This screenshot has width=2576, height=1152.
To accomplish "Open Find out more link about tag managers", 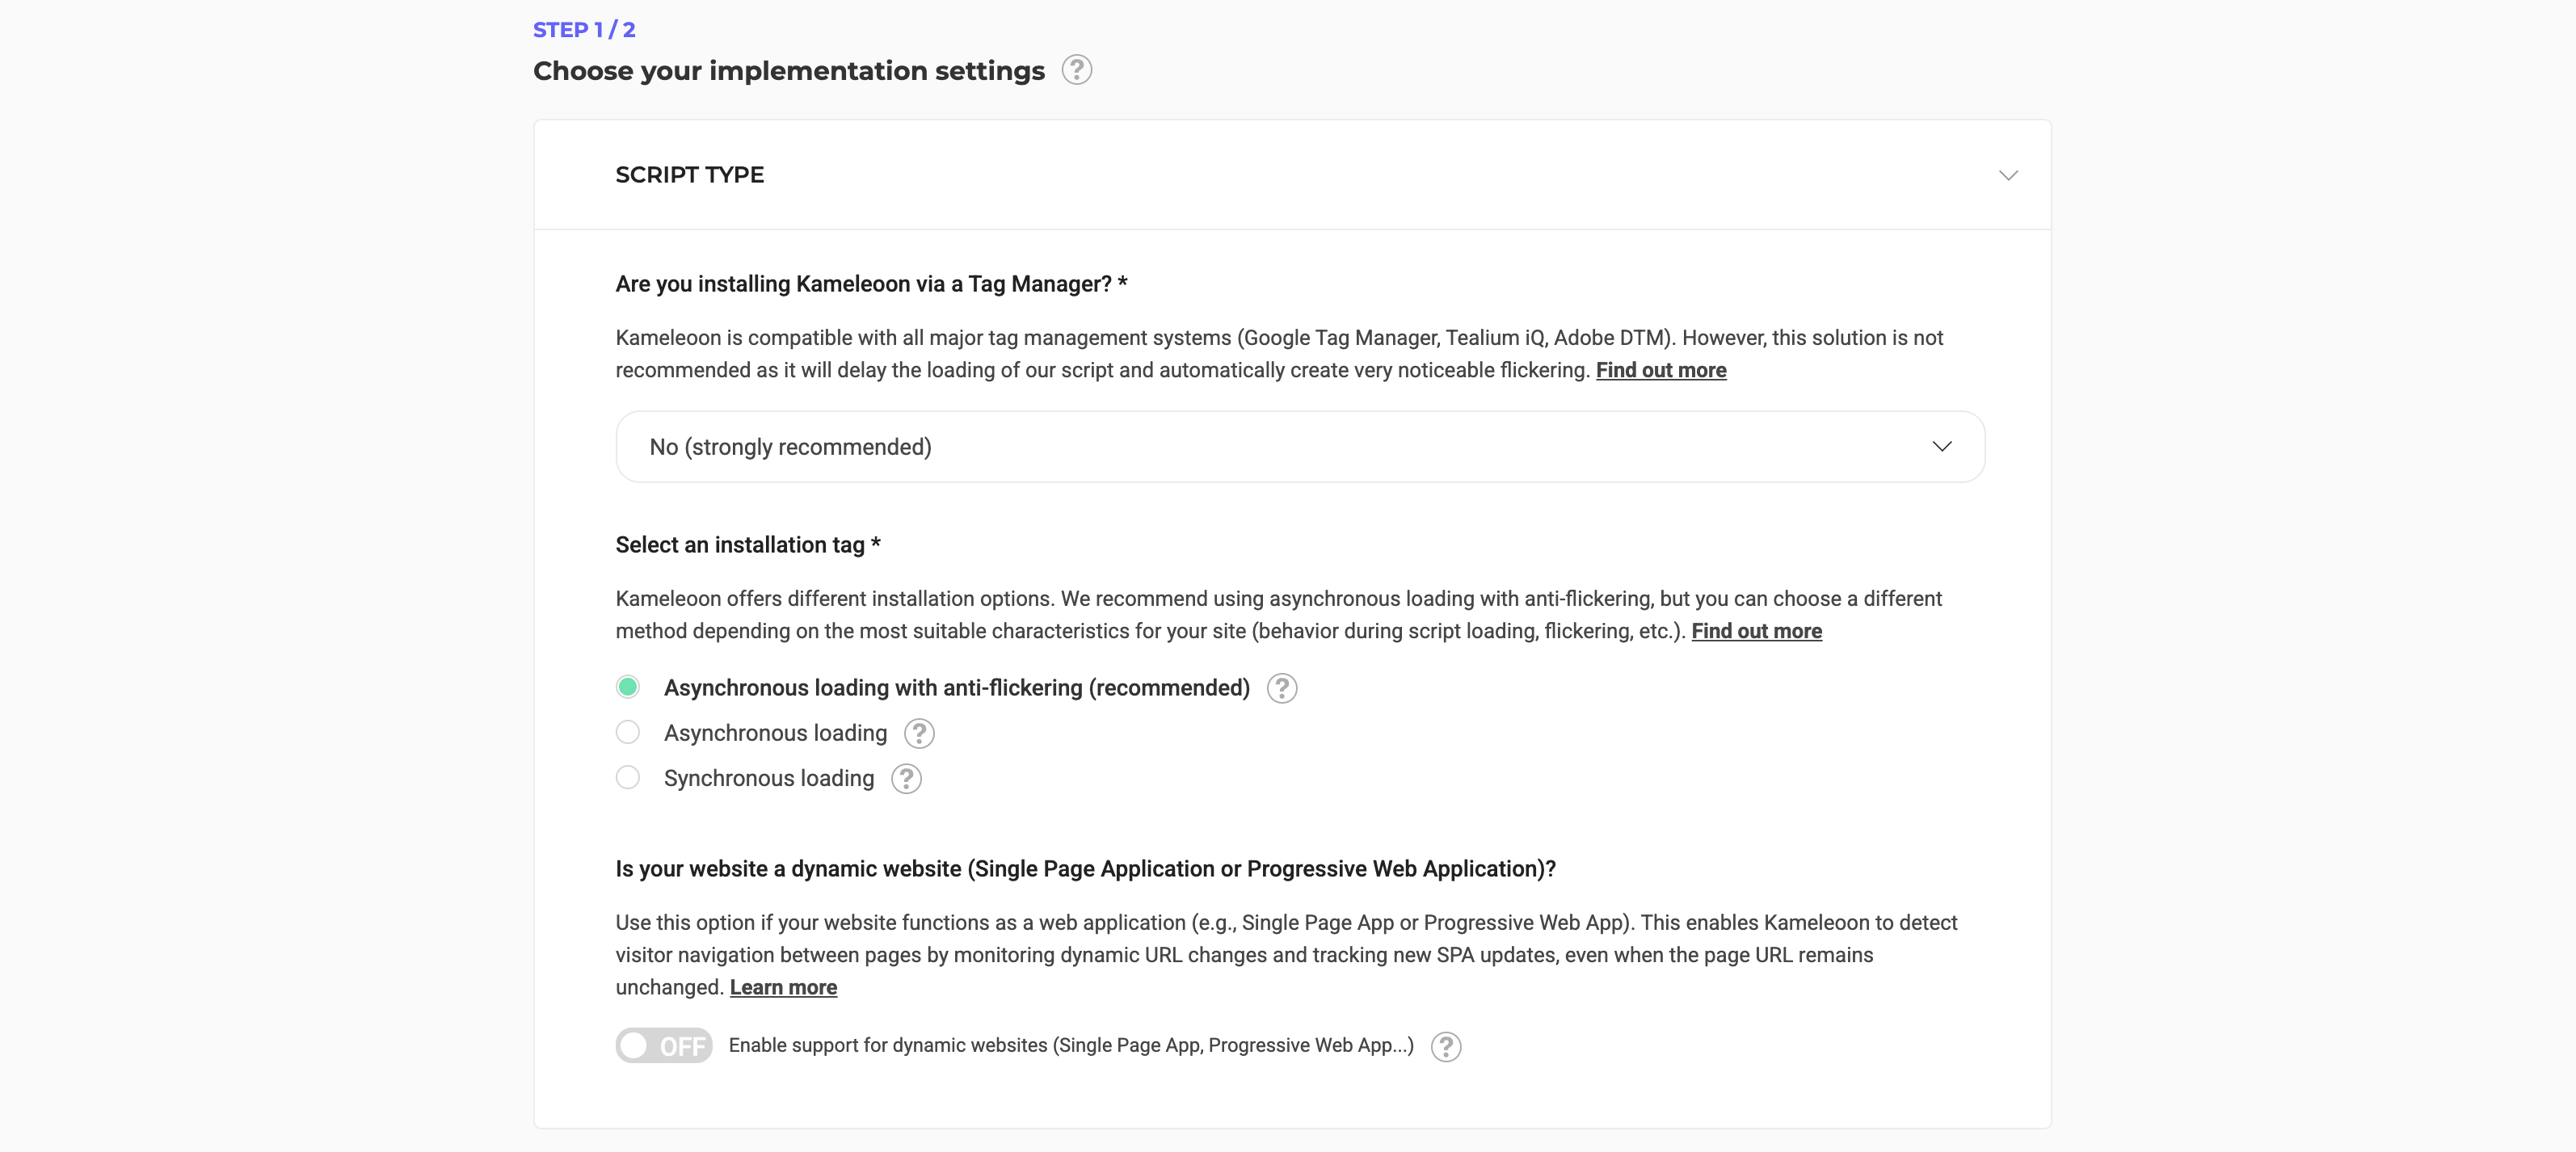I will pos(1660,370).
